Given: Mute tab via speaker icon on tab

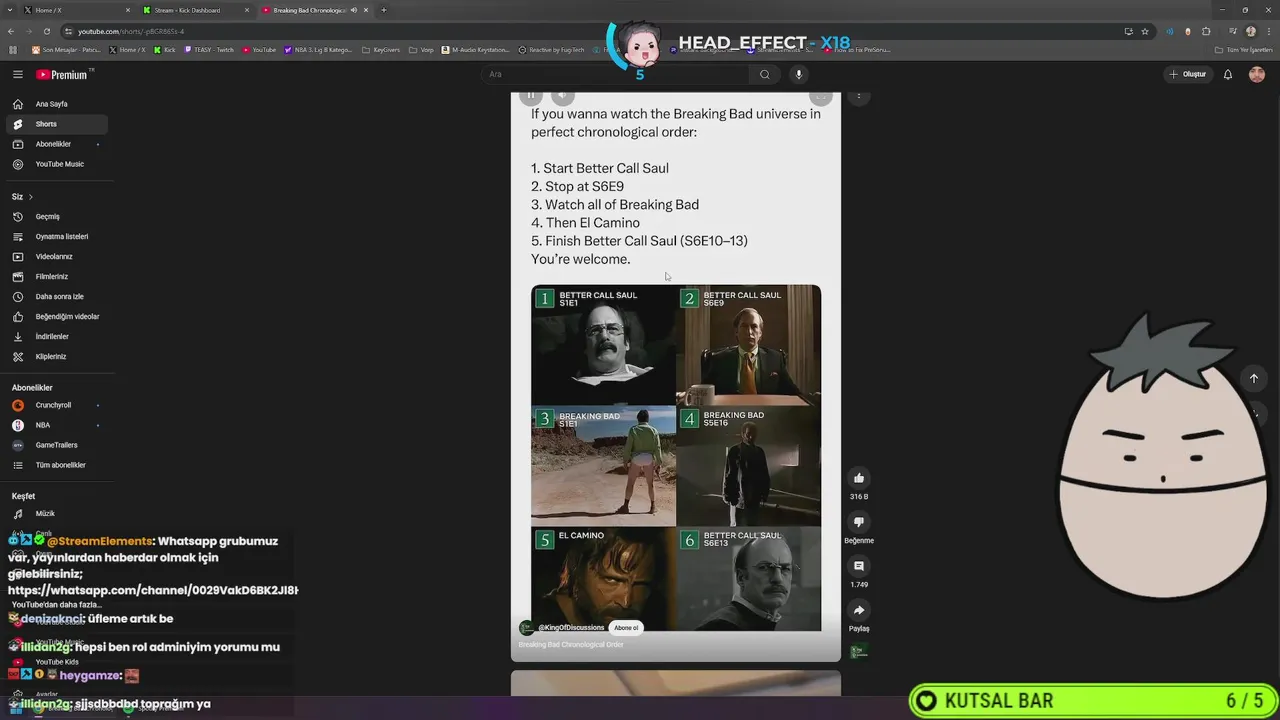Looking at the screenshot, I should 353,10.
